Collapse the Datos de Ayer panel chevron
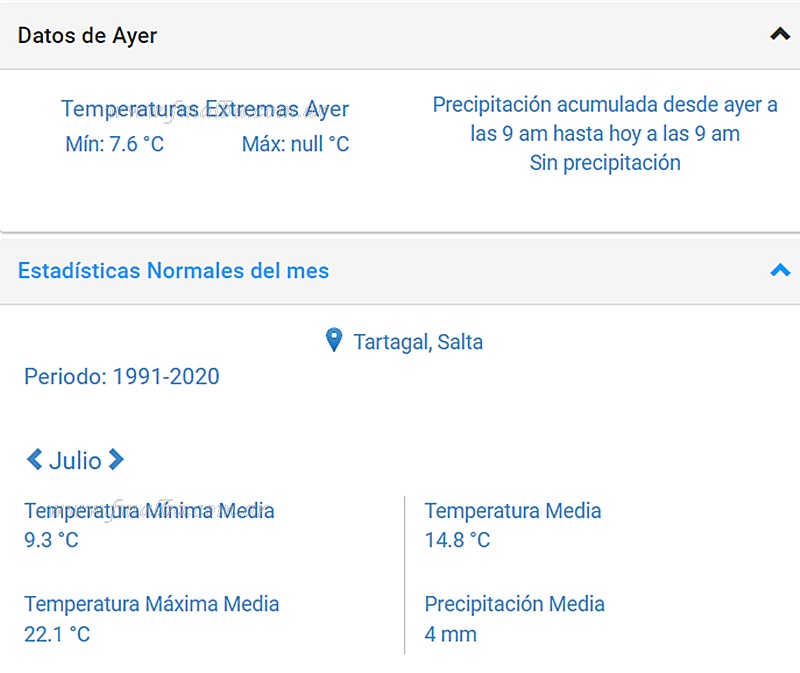The width and height of the screenshot is (800, 673). [779, 35]
